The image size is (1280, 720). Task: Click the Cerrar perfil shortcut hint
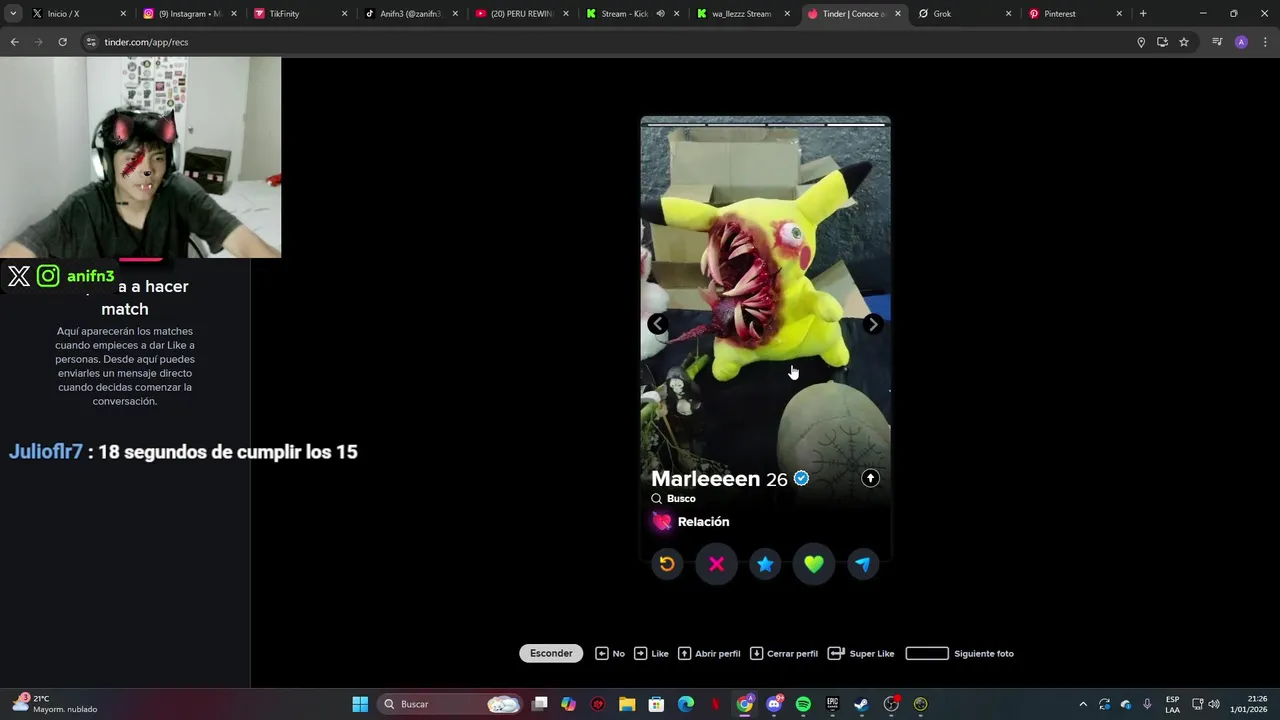point(784,654)
